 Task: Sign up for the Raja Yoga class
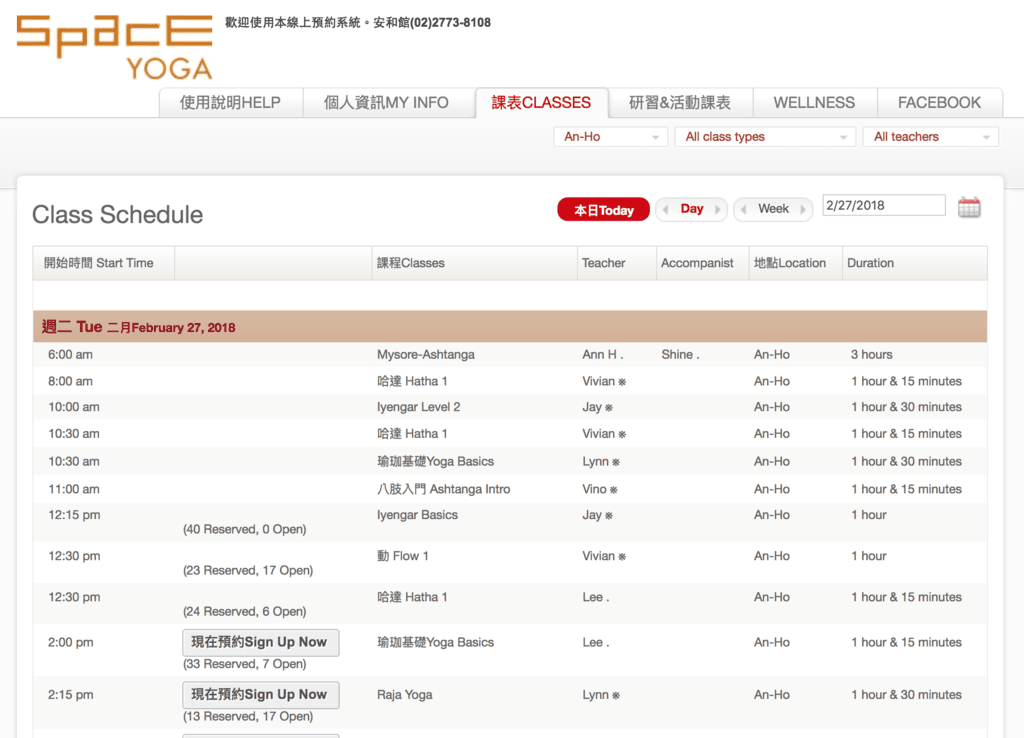point(260,694)
